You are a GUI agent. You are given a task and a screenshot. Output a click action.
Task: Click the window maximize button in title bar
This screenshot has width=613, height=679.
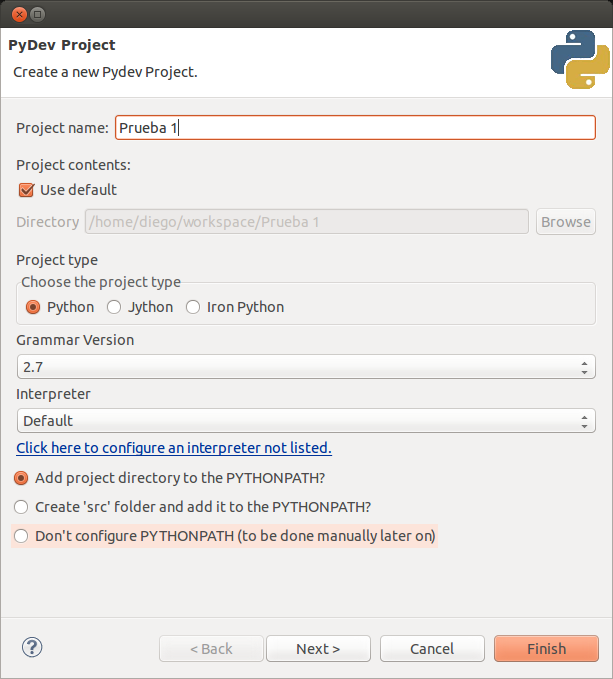pos(38,14)
